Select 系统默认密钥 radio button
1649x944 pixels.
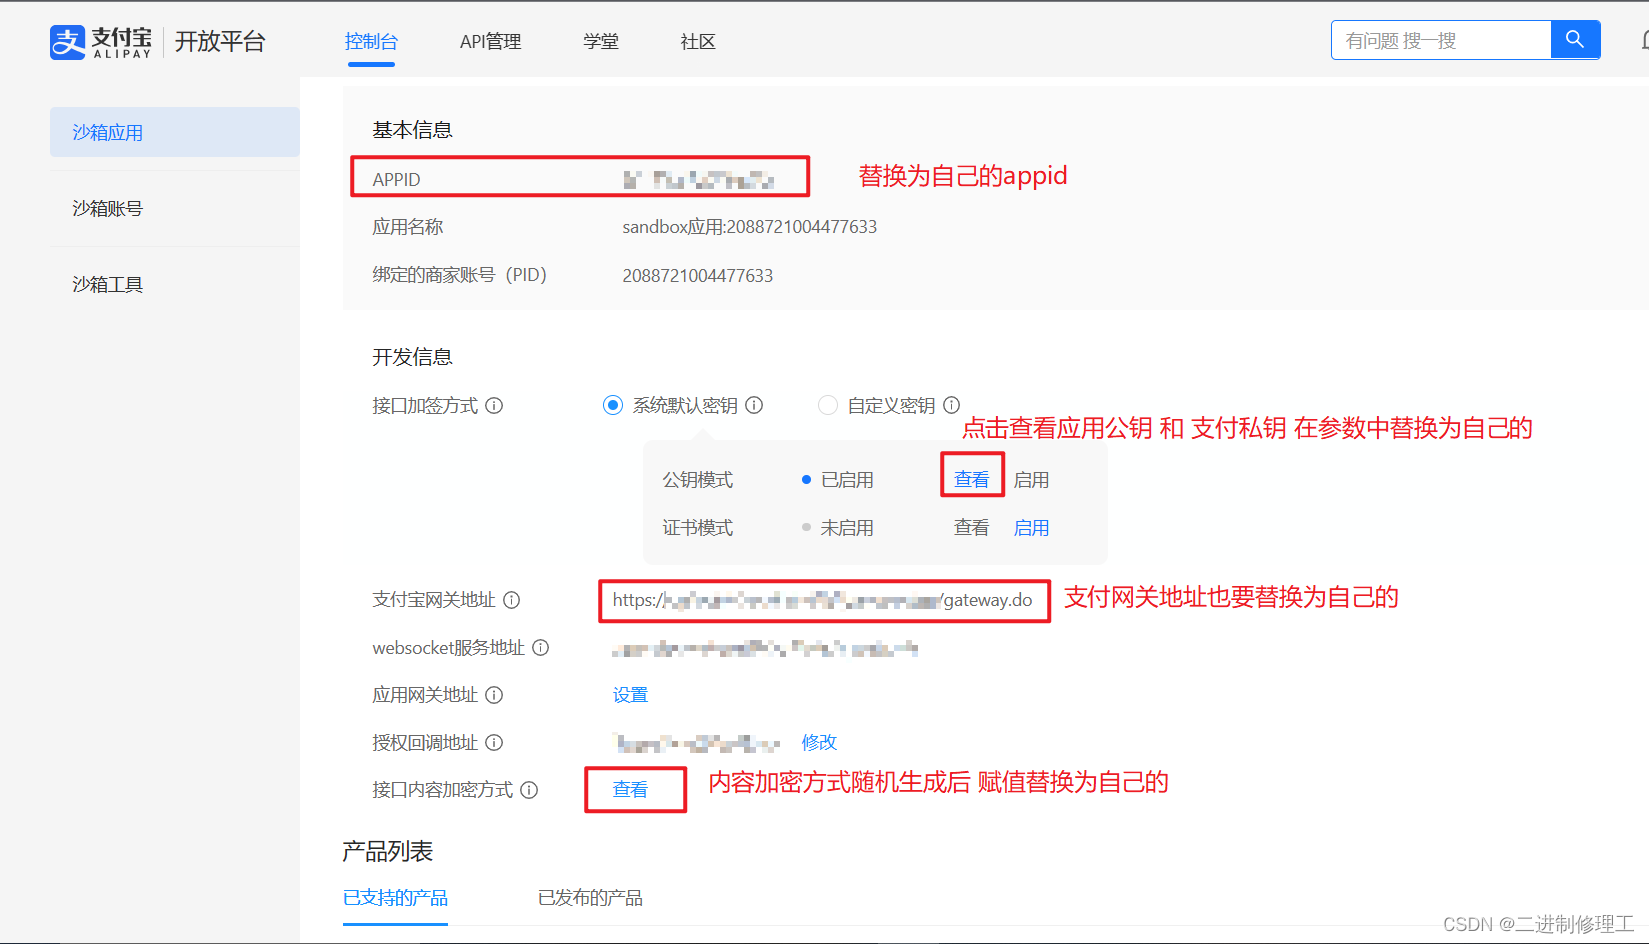(x=613, y=405)
